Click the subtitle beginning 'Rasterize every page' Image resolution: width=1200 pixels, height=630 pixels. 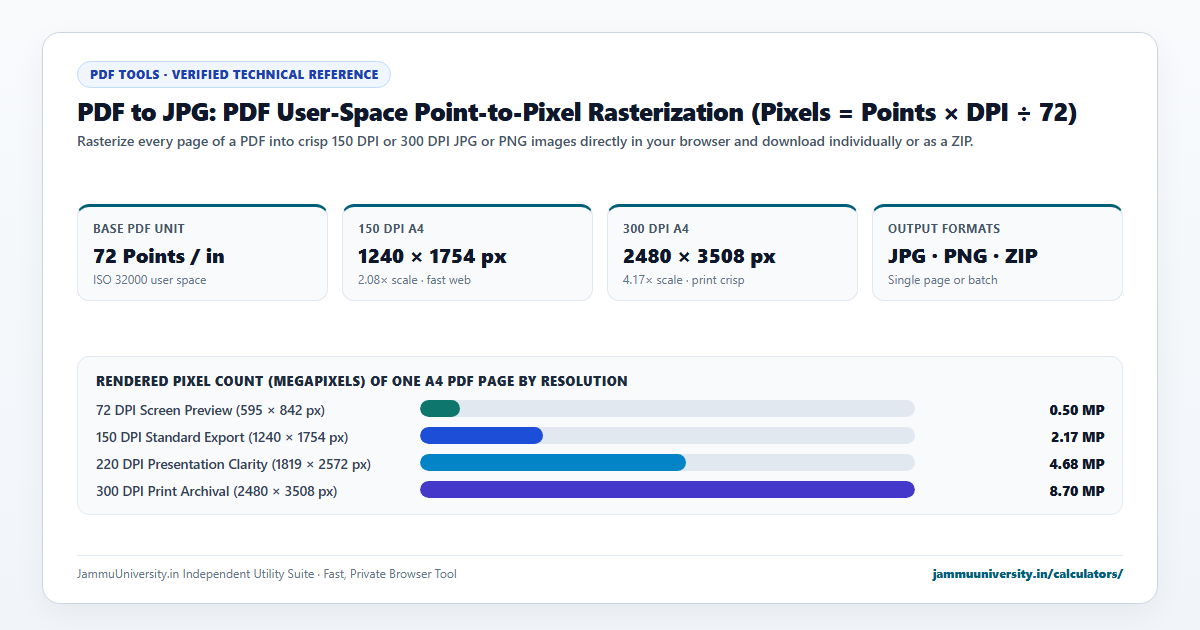pyautogui.click(x=525, y=141)
